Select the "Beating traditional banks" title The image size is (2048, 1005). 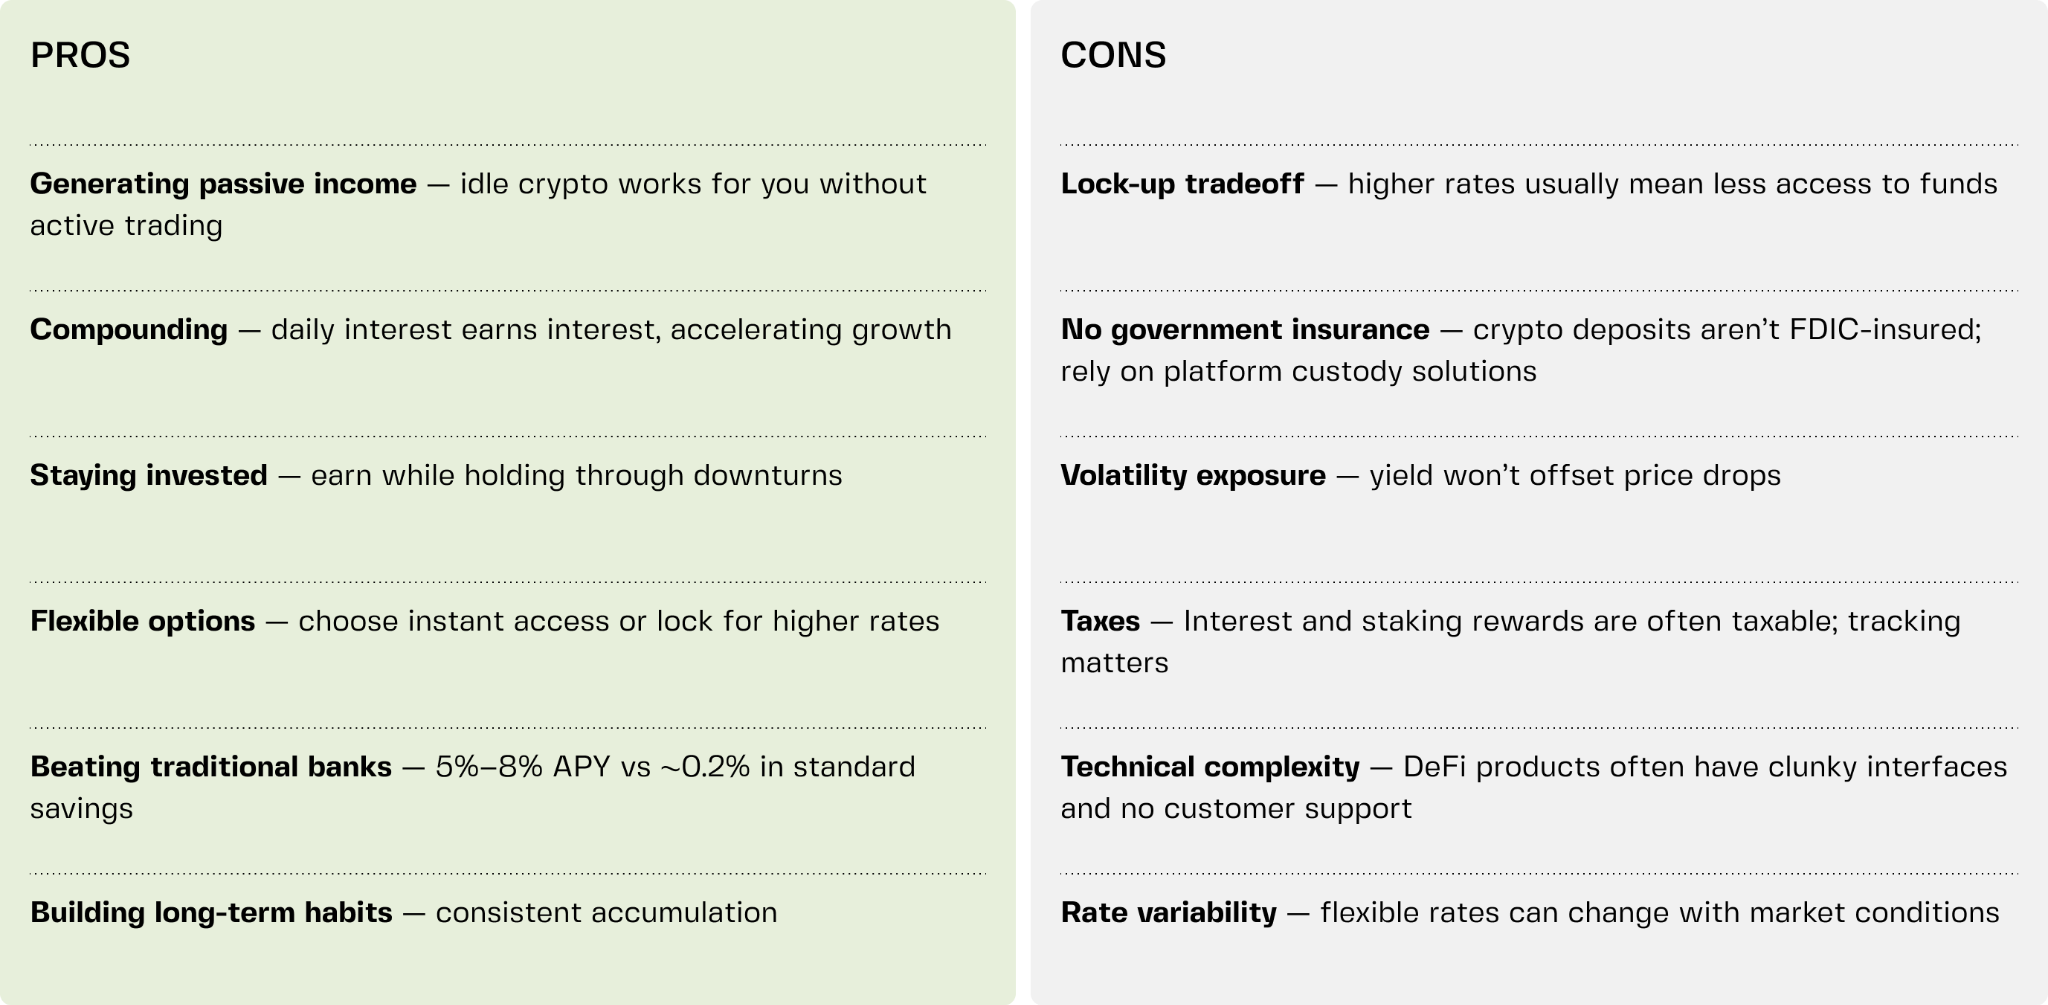(211, 767)
